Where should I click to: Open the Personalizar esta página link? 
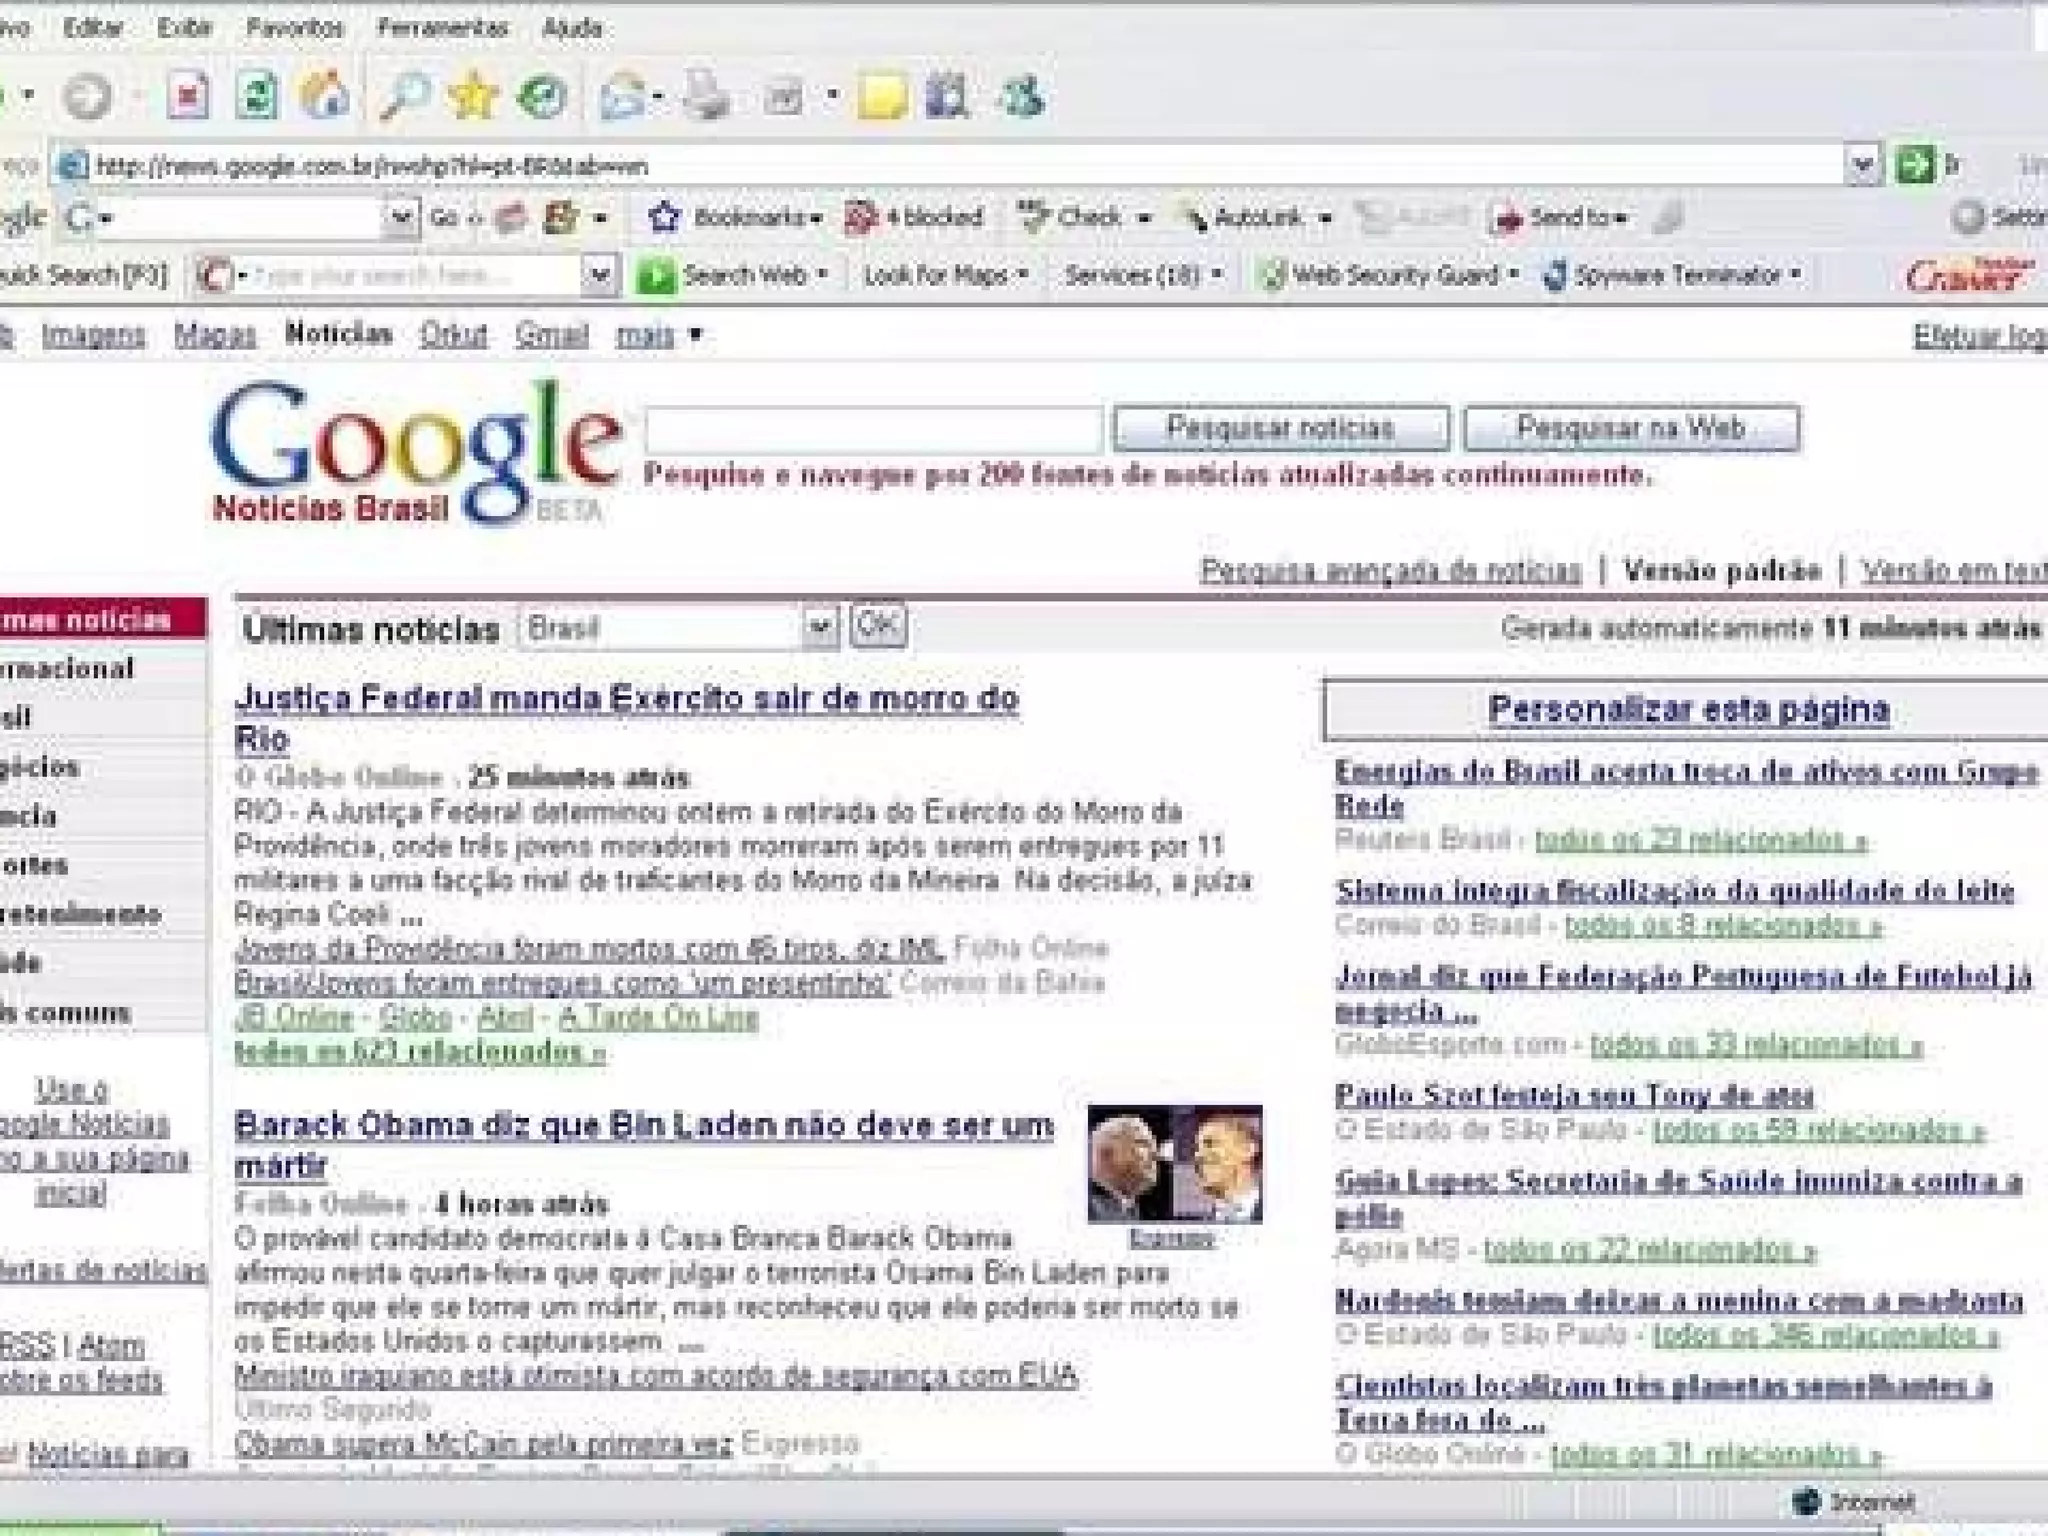click(1688, 709)
